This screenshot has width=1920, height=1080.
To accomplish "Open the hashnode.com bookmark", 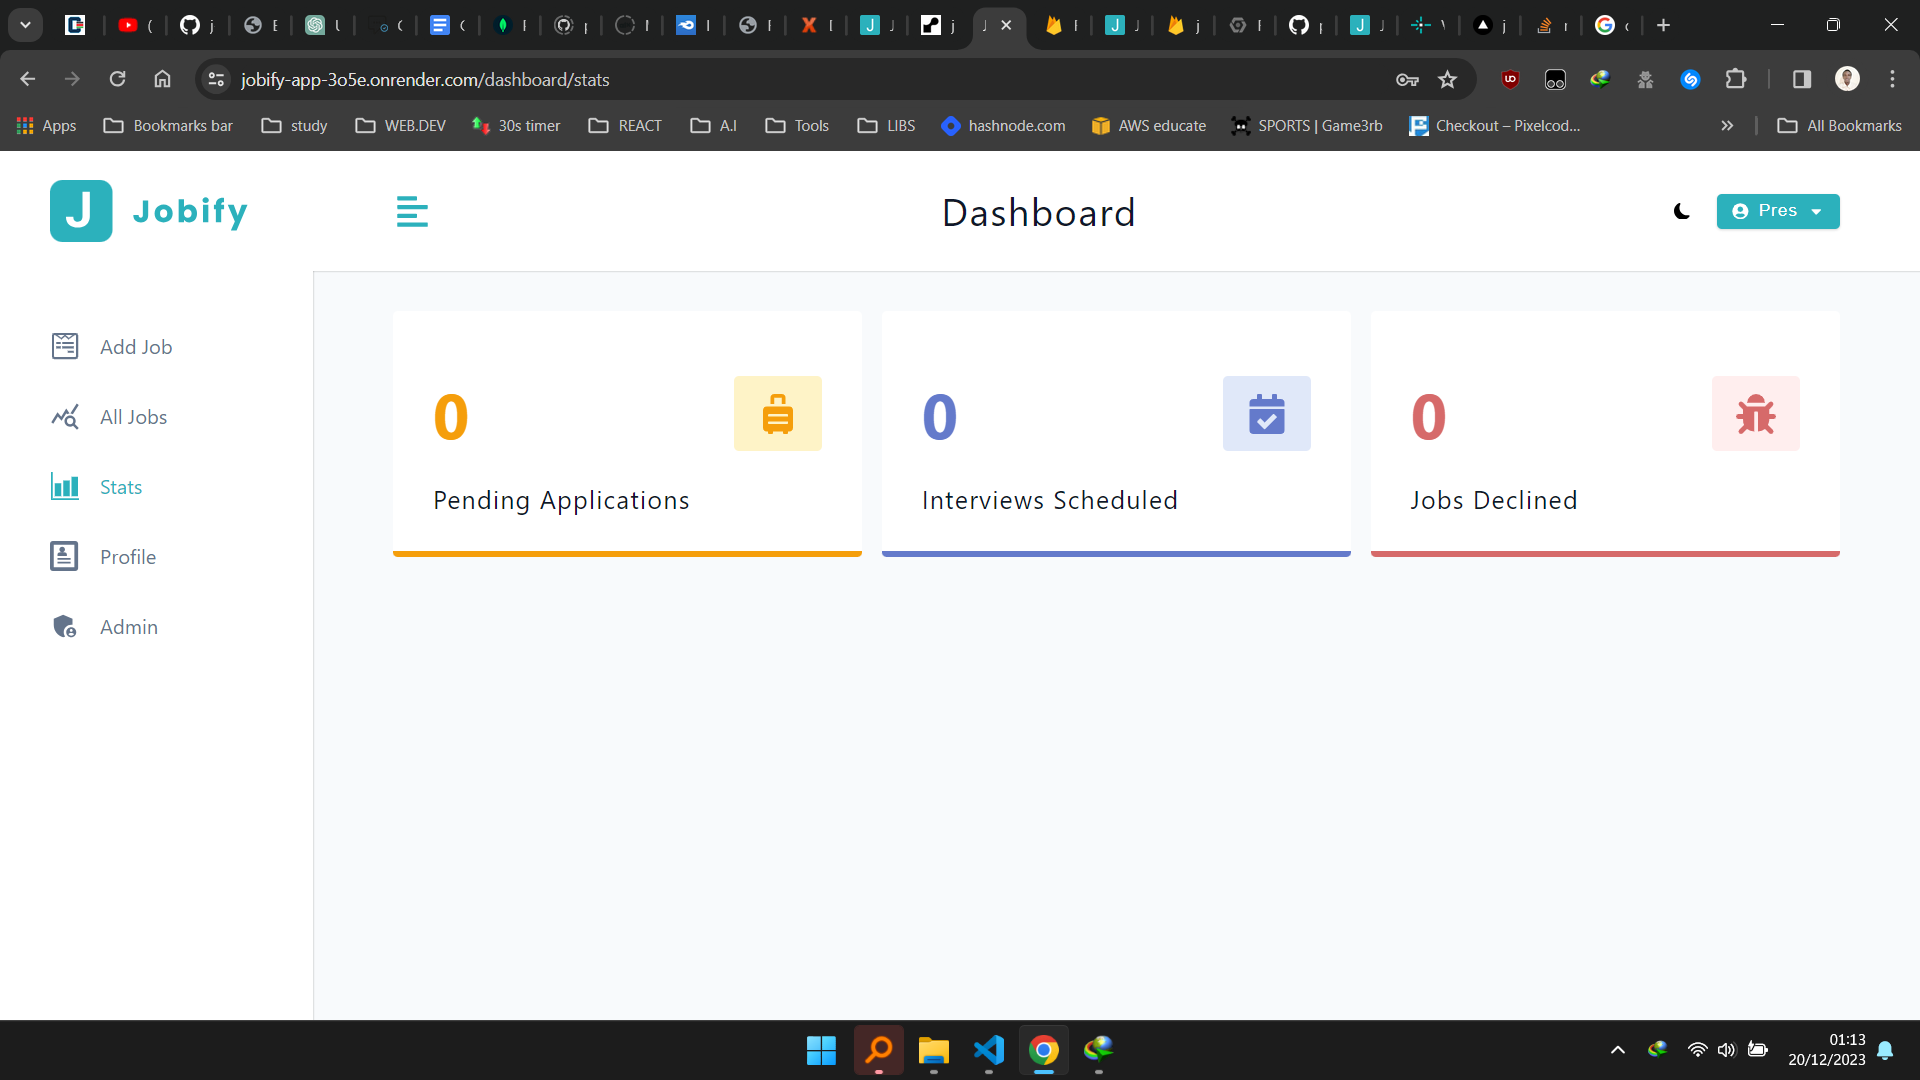I will tap(1003, 126).
